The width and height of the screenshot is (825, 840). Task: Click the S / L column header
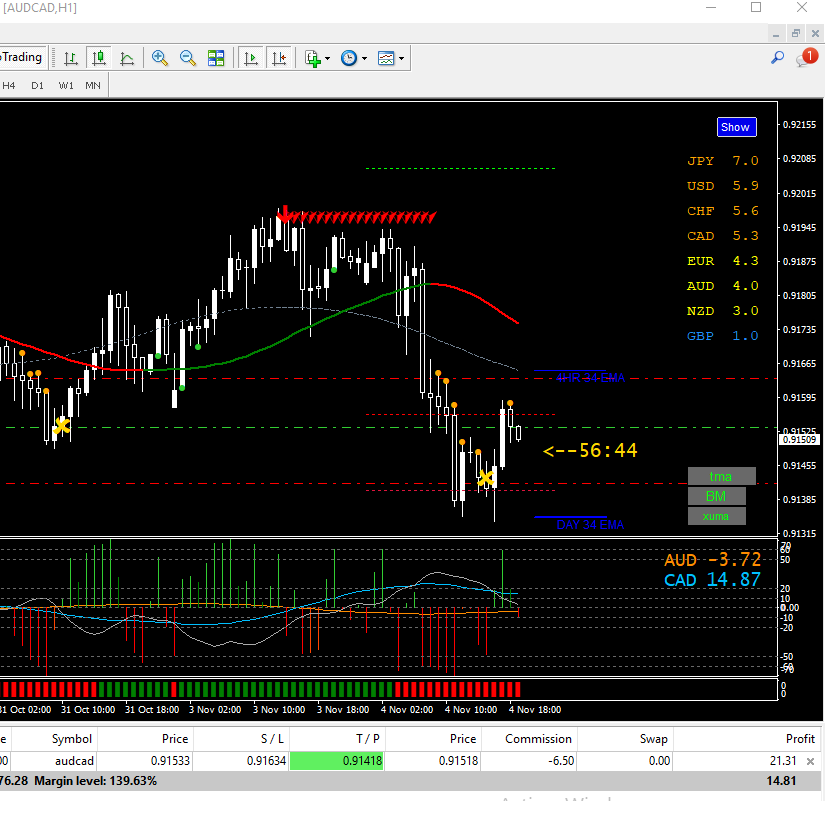coord(241,739)
